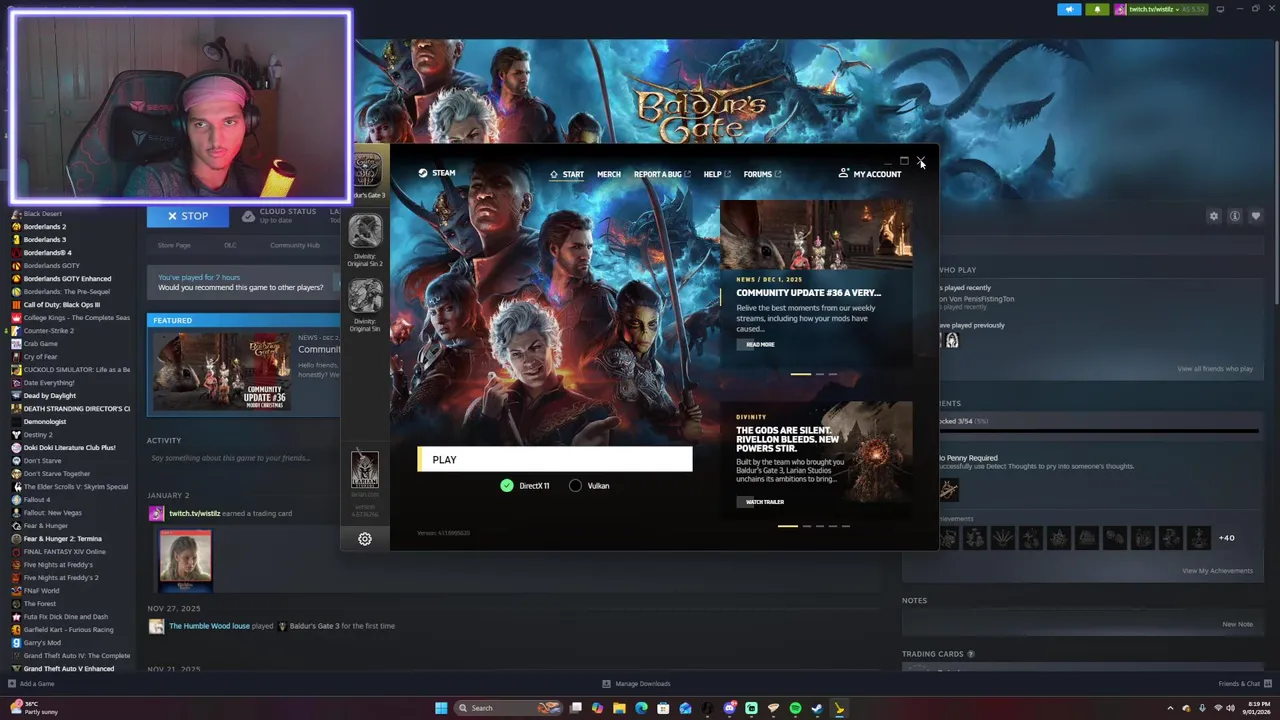Click the first locked achievement icon
The image size is (1280, 720).
point(948,538)
